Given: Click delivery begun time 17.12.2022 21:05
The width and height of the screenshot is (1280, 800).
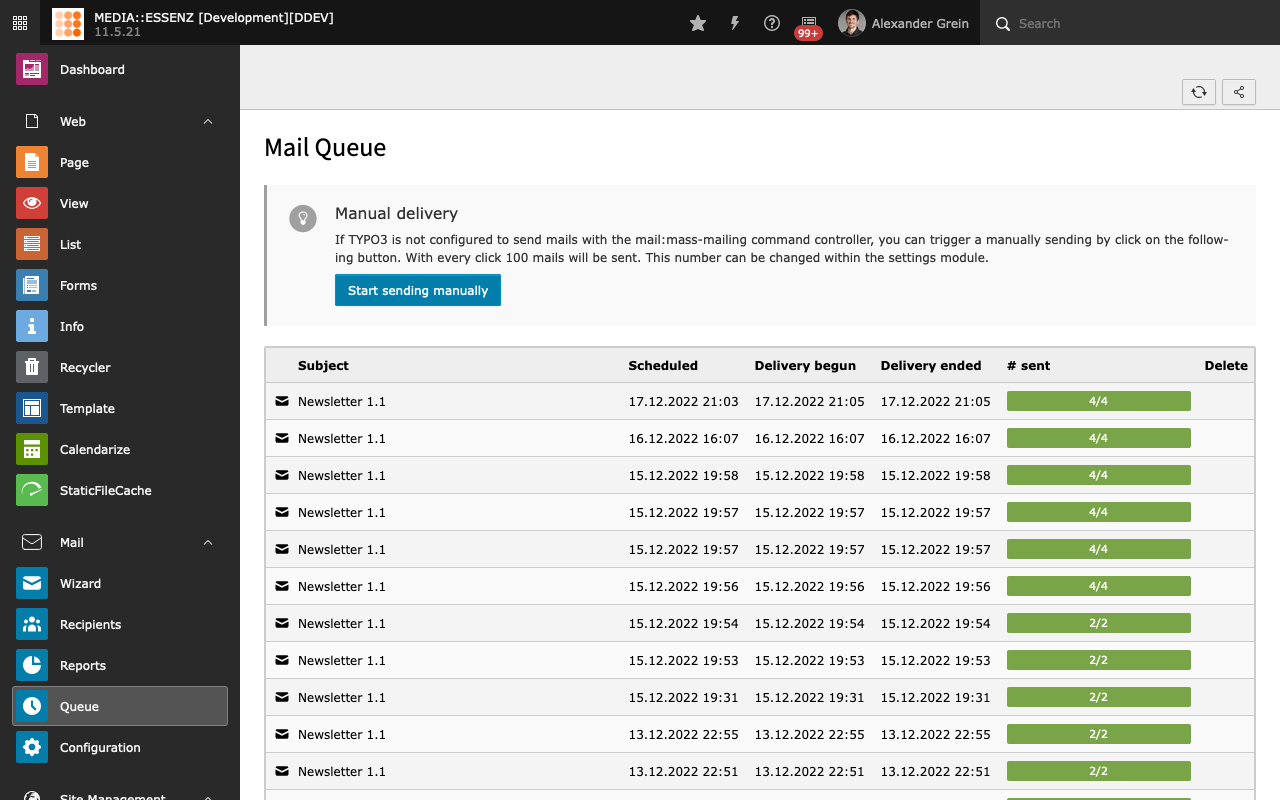Looking at the screenshot, I should coord(809,401).
